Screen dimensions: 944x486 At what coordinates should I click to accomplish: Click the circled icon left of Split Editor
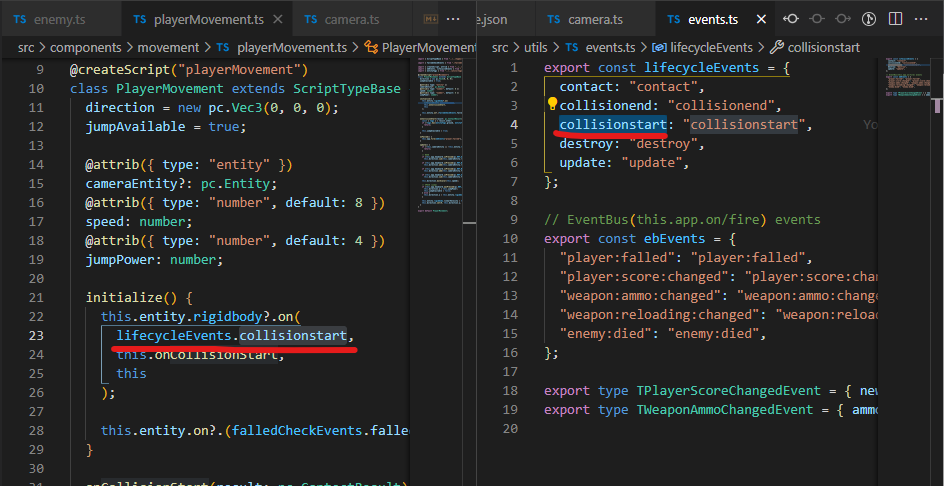[868, 19]
